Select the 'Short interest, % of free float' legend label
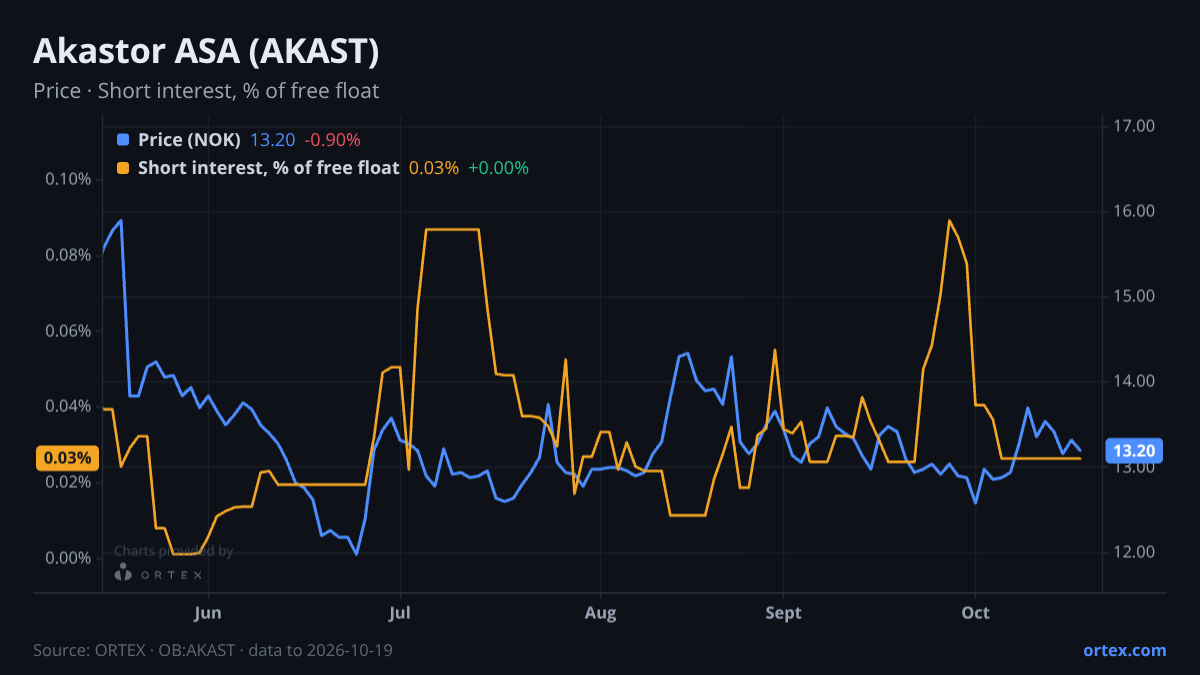 tap(268, 168)
